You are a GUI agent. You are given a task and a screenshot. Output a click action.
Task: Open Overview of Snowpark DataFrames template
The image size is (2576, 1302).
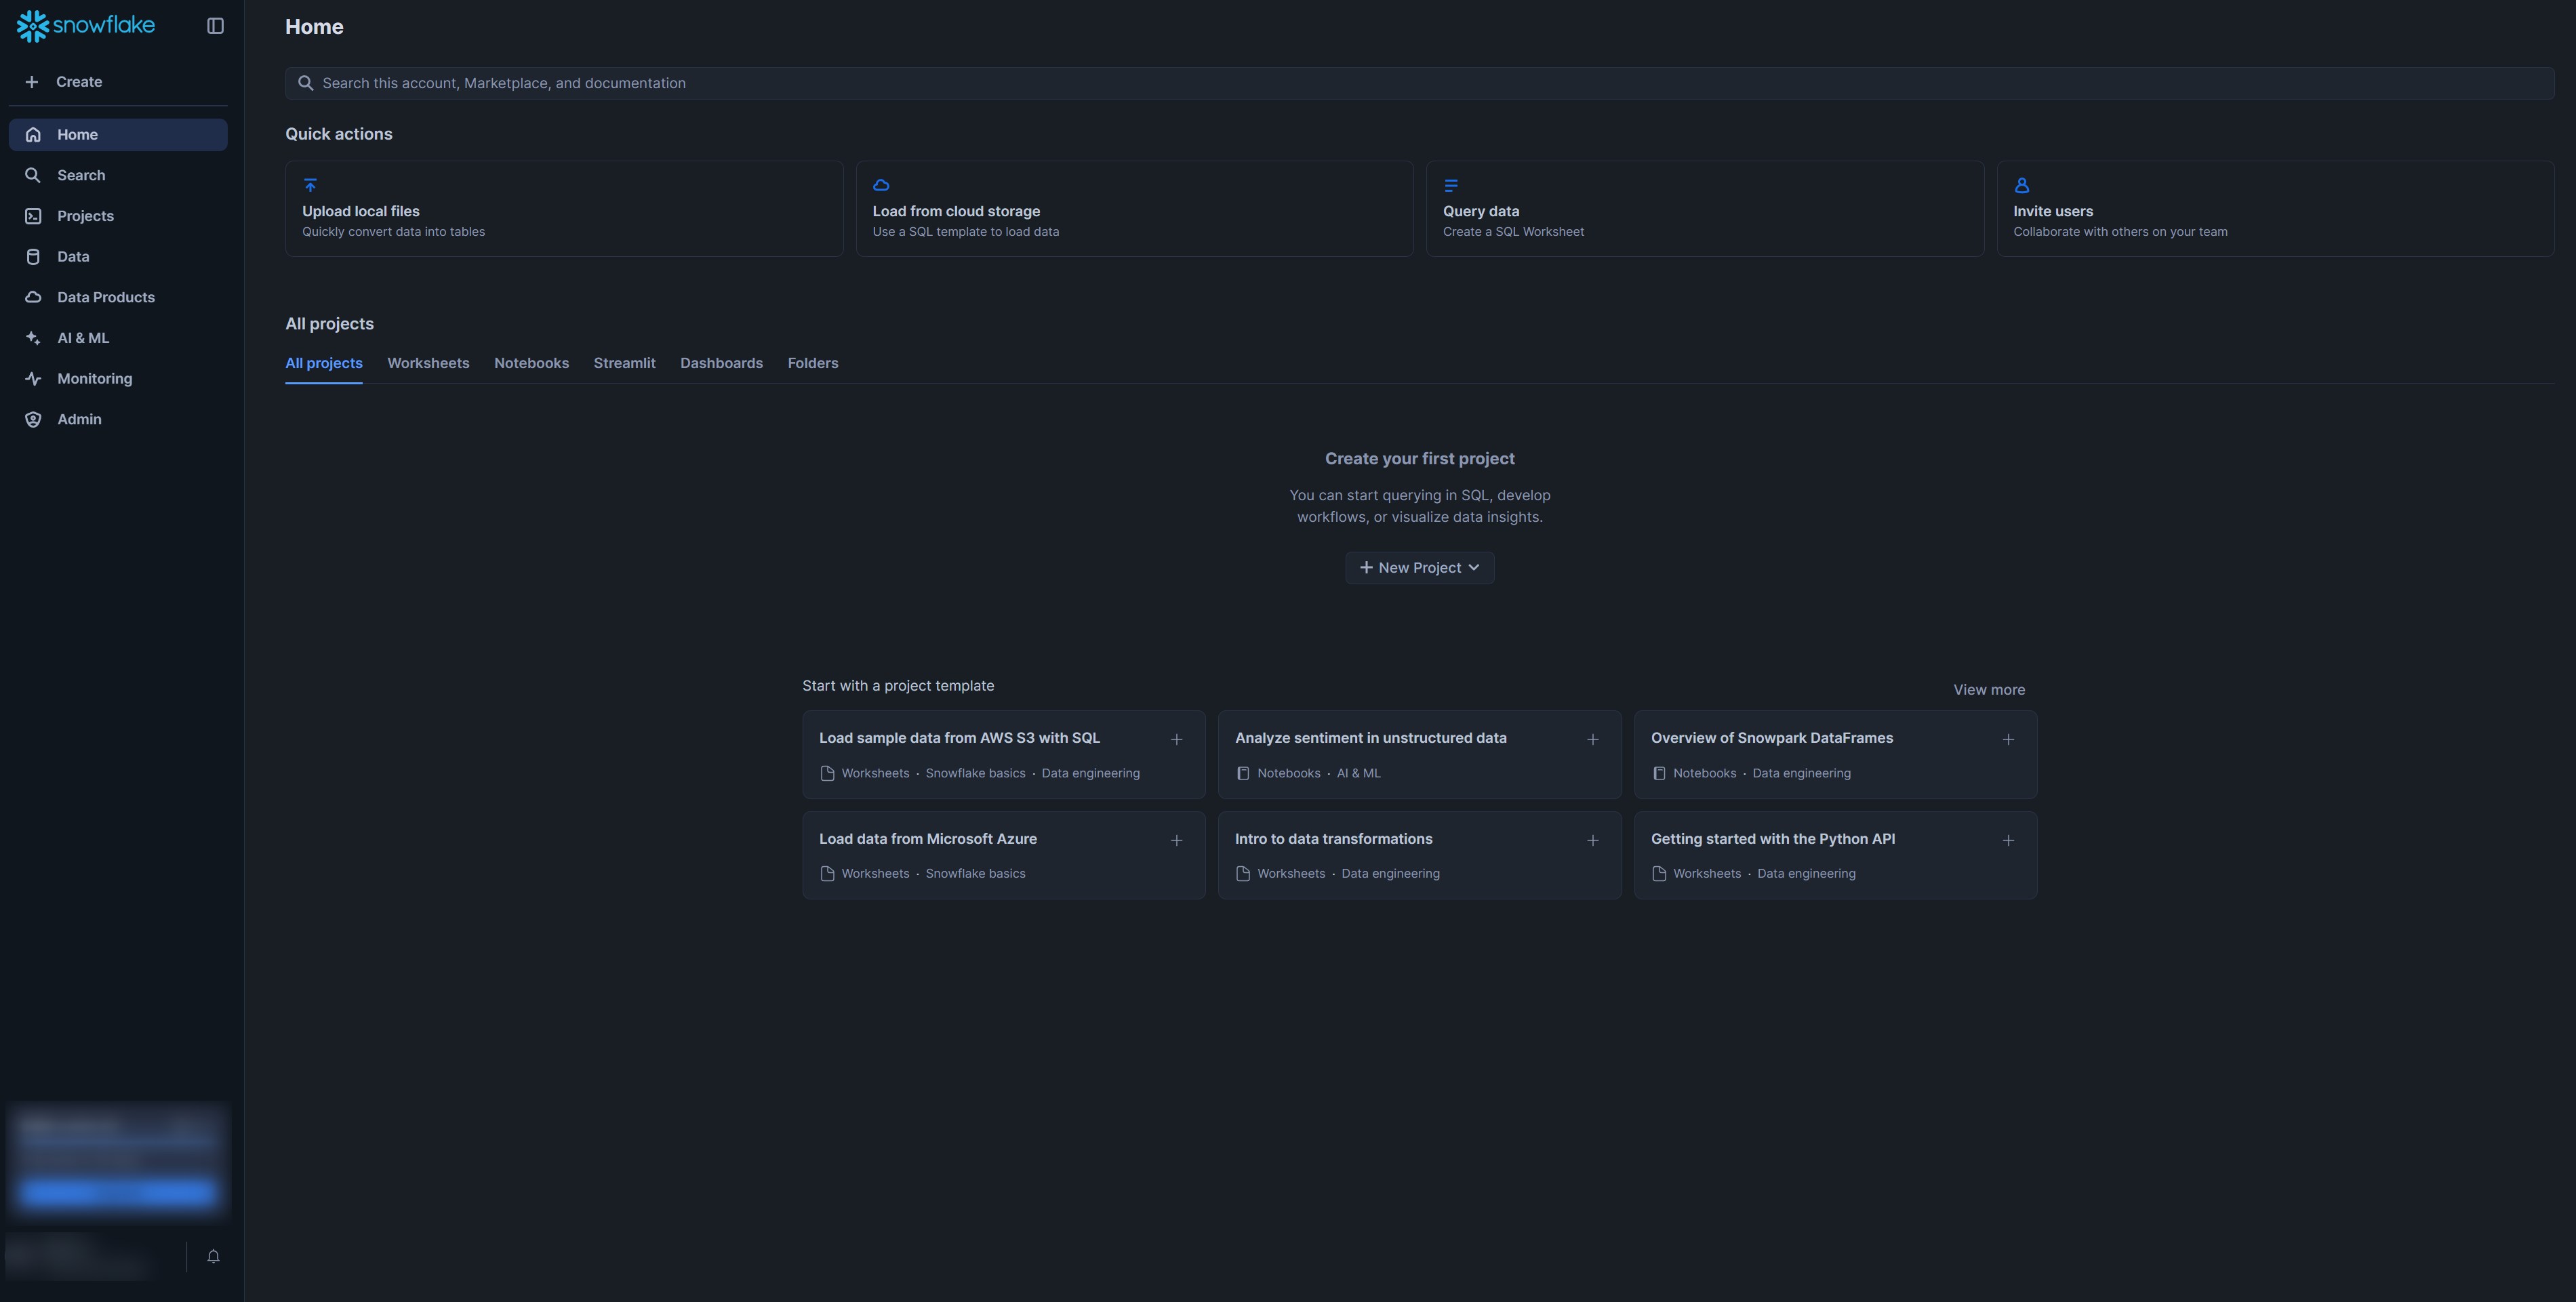tap(1835, 755)
